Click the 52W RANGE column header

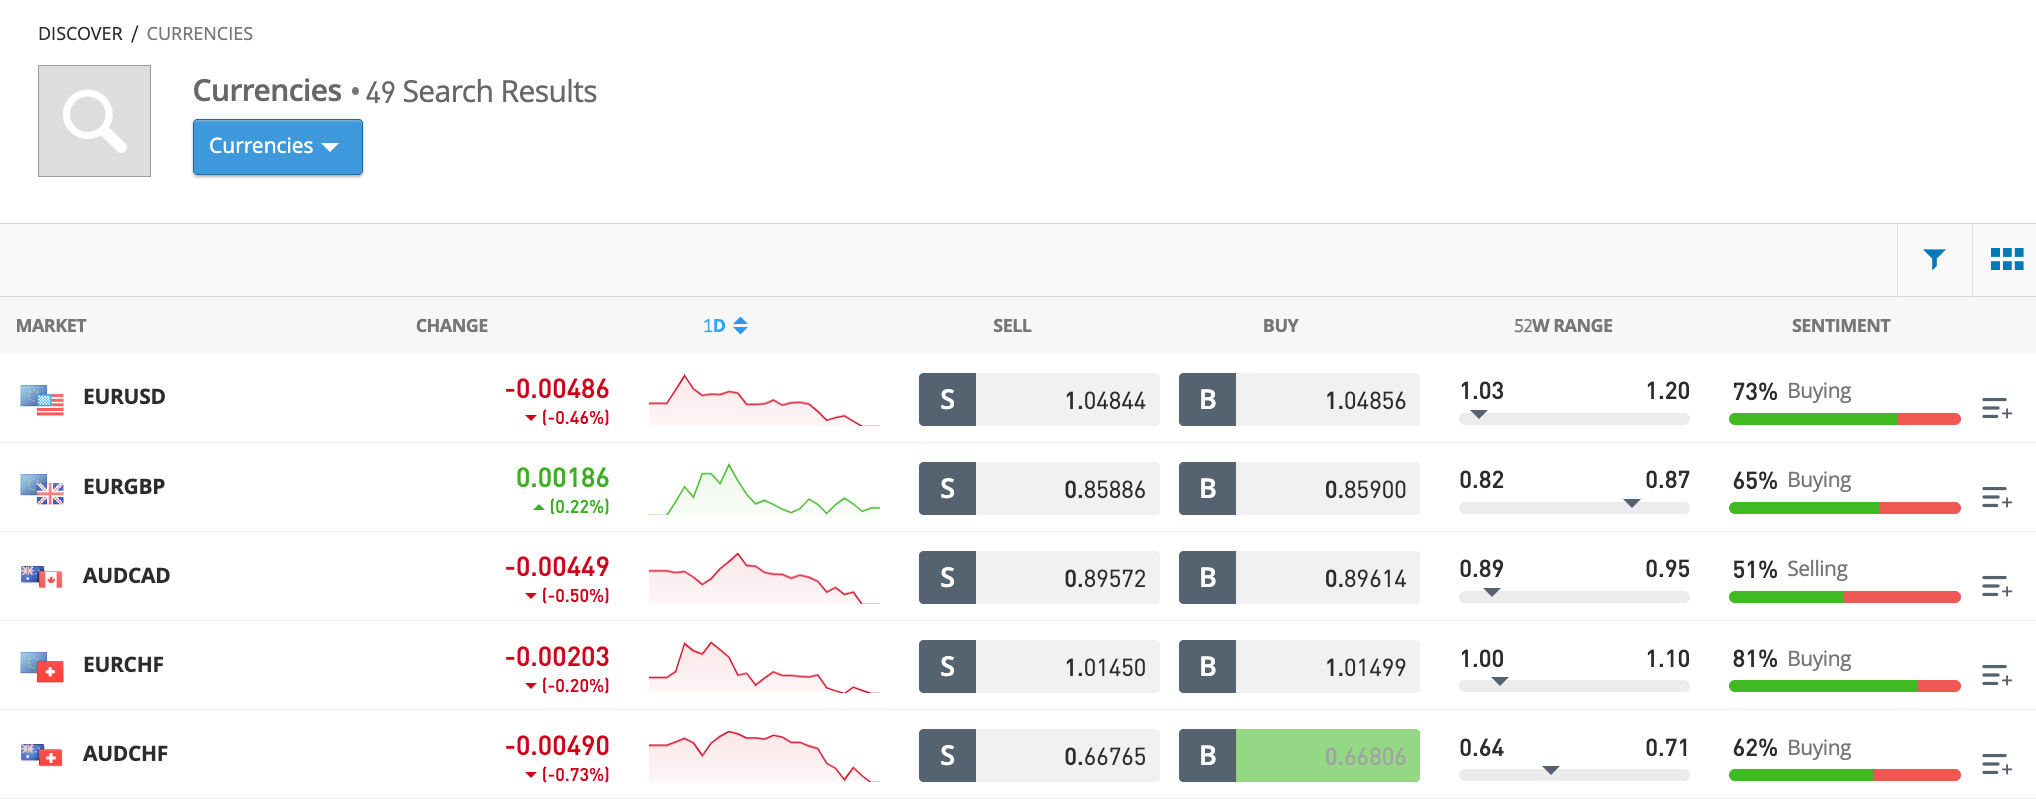click(1563, 326)
